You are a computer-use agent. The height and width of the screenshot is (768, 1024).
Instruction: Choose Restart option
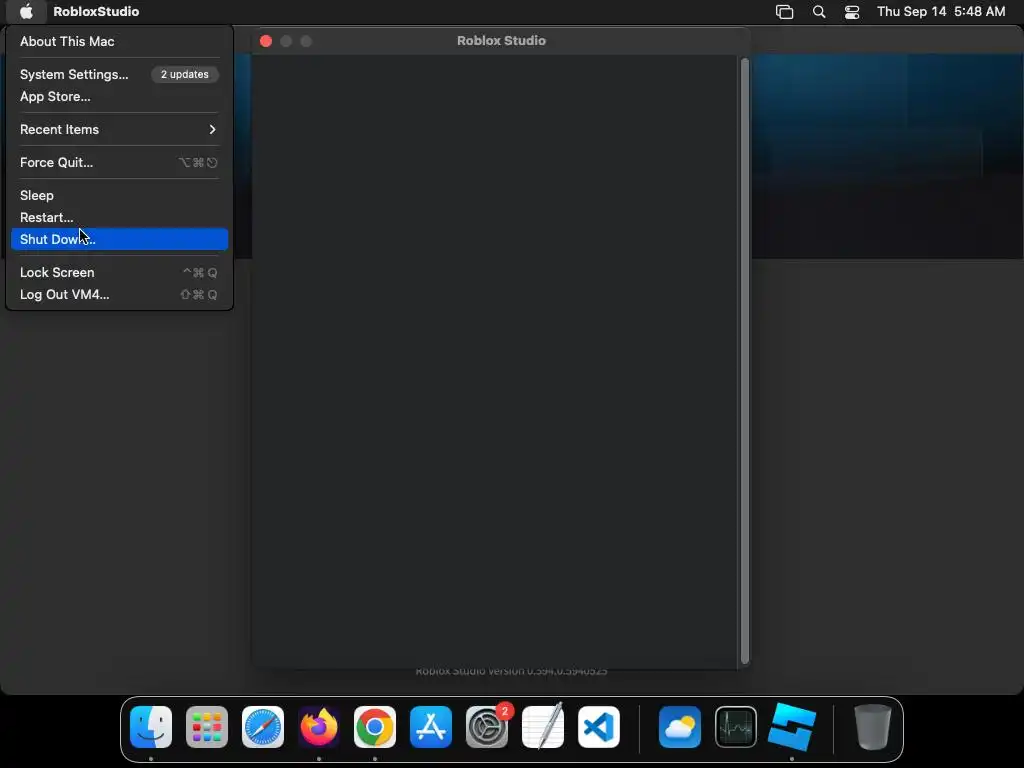(120, 217)
